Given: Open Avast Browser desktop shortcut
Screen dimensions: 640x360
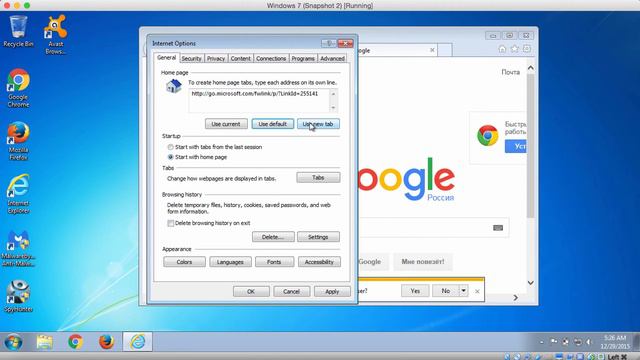Looking at the screenshot, I should pos(55,35).
